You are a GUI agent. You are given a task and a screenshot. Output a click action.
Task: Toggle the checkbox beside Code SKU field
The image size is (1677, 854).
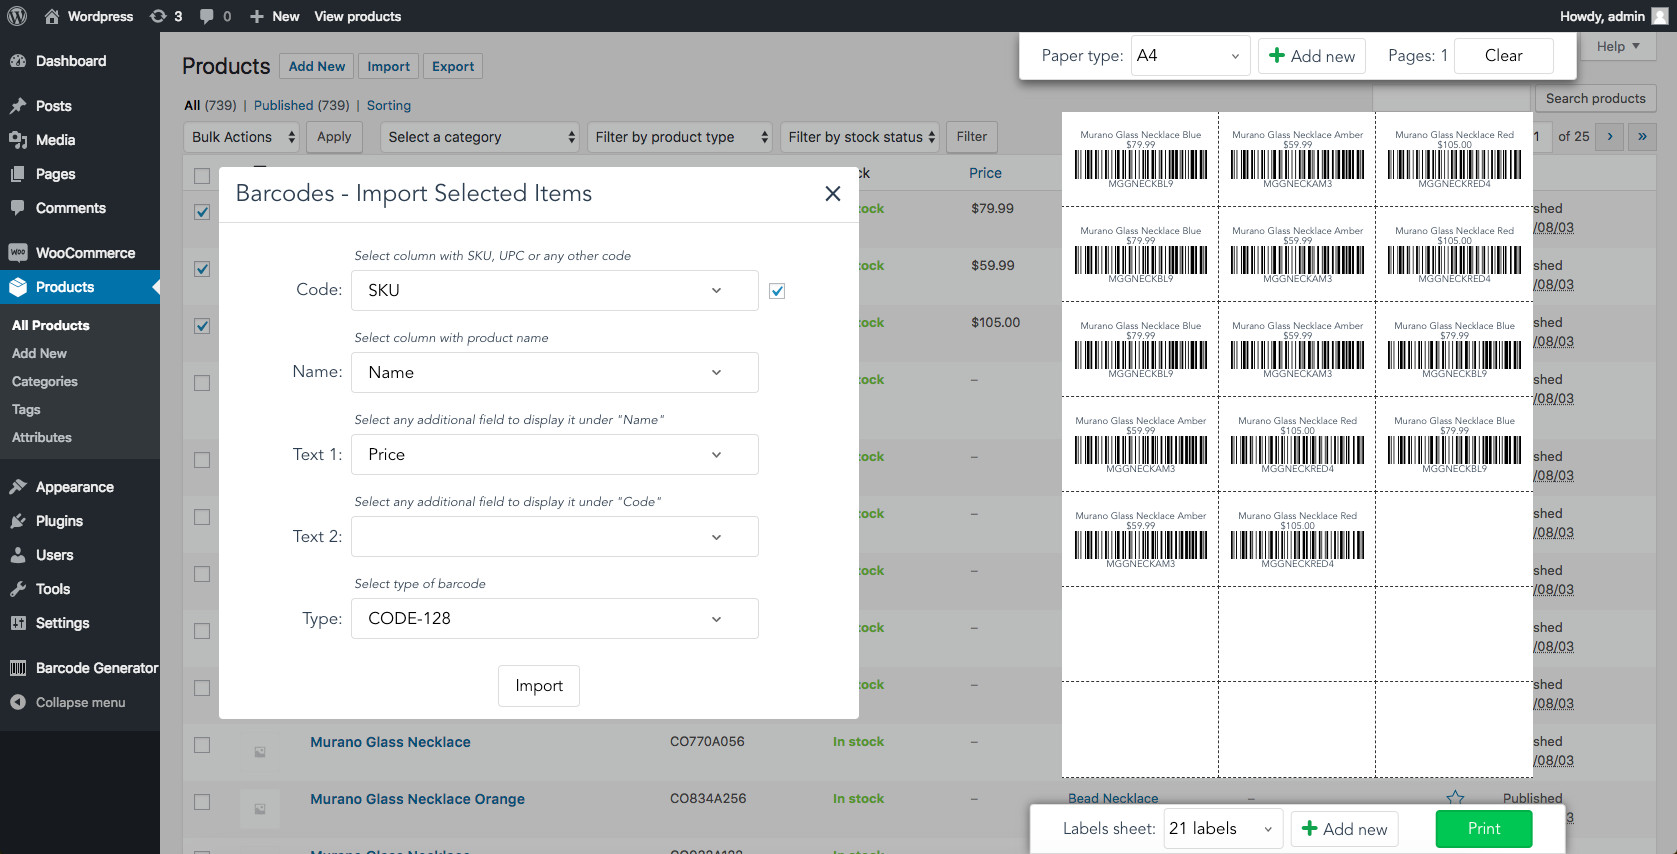[777, 291]
